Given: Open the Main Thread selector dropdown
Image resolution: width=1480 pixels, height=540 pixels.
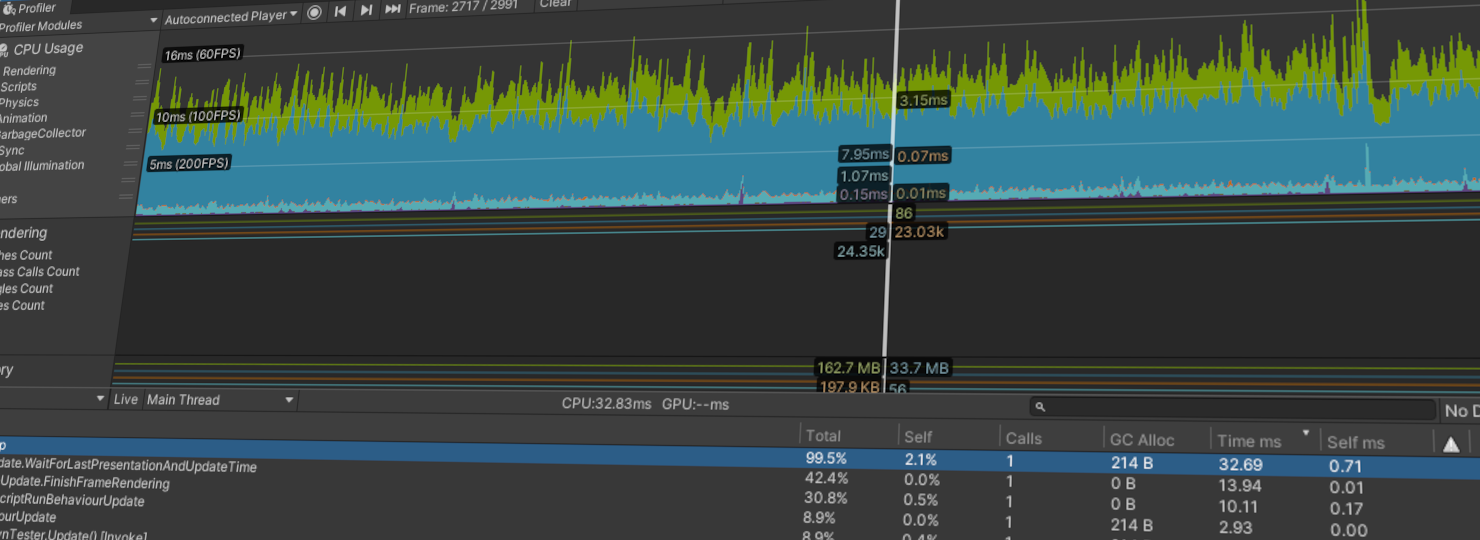Looking at the screenshot, I should point(220,400).
